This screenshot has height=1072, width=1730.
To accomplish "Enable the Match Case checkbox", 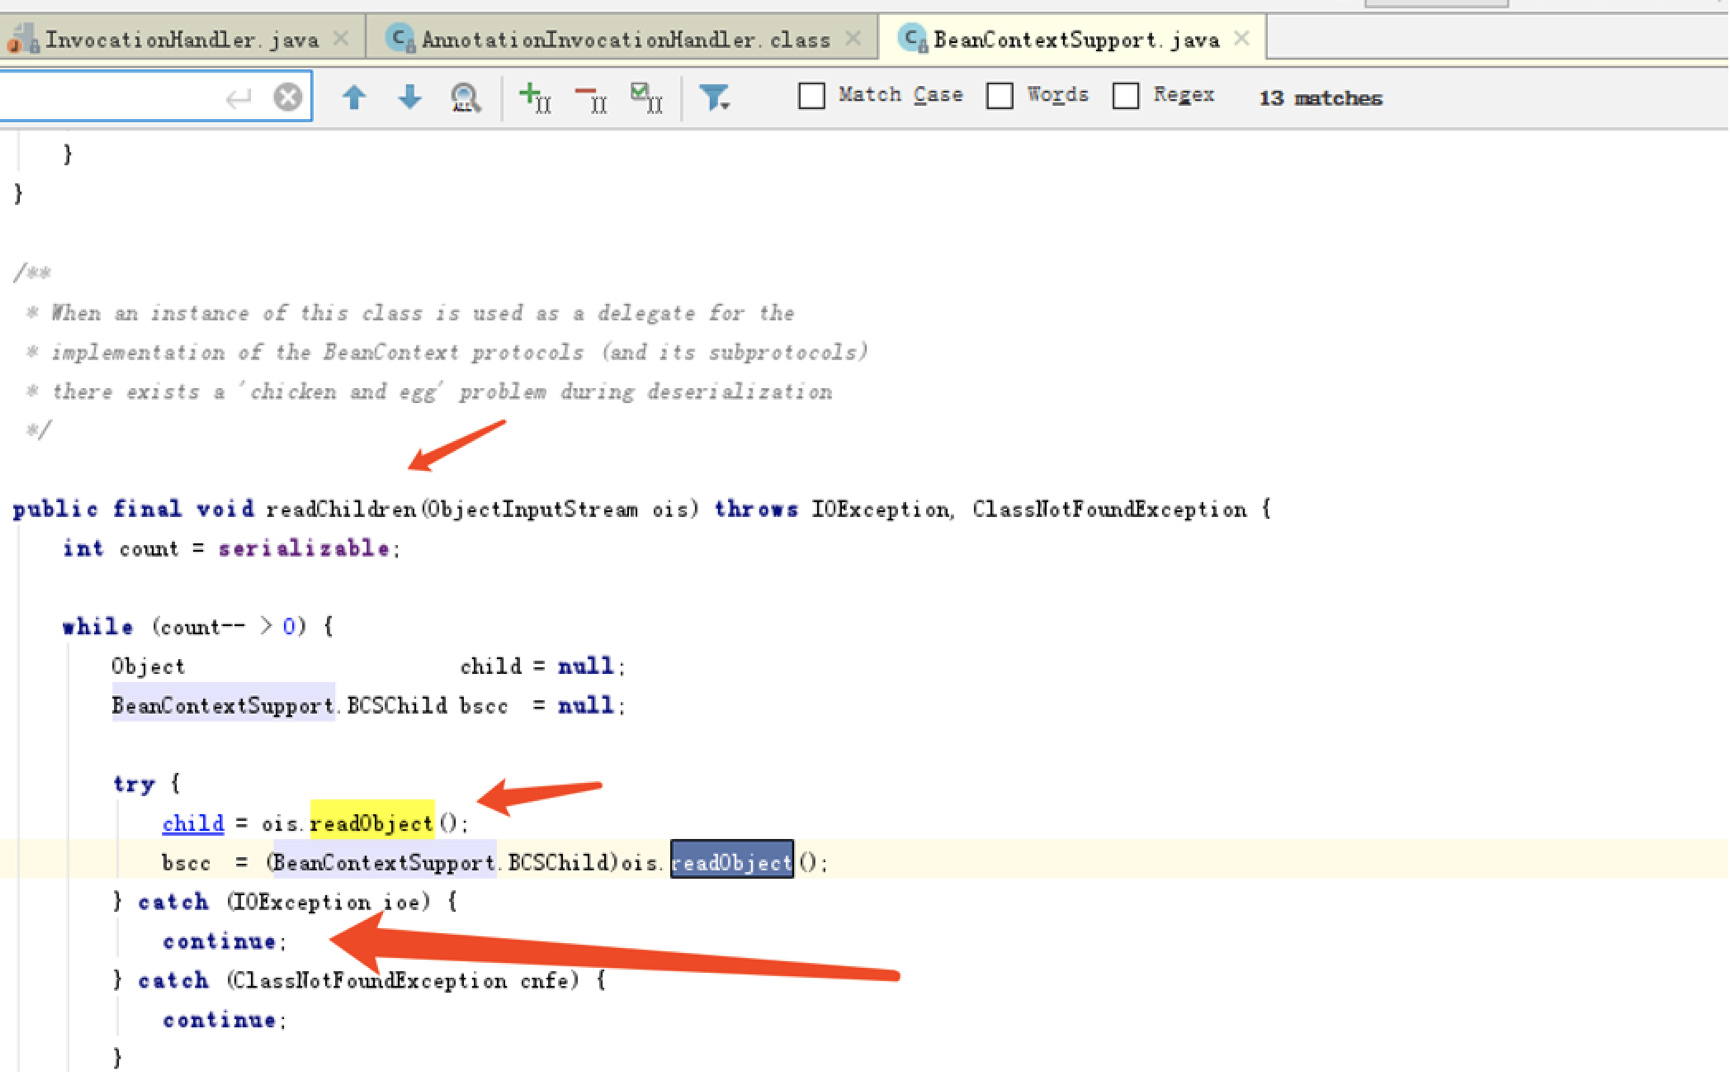I will pos(812,96).
